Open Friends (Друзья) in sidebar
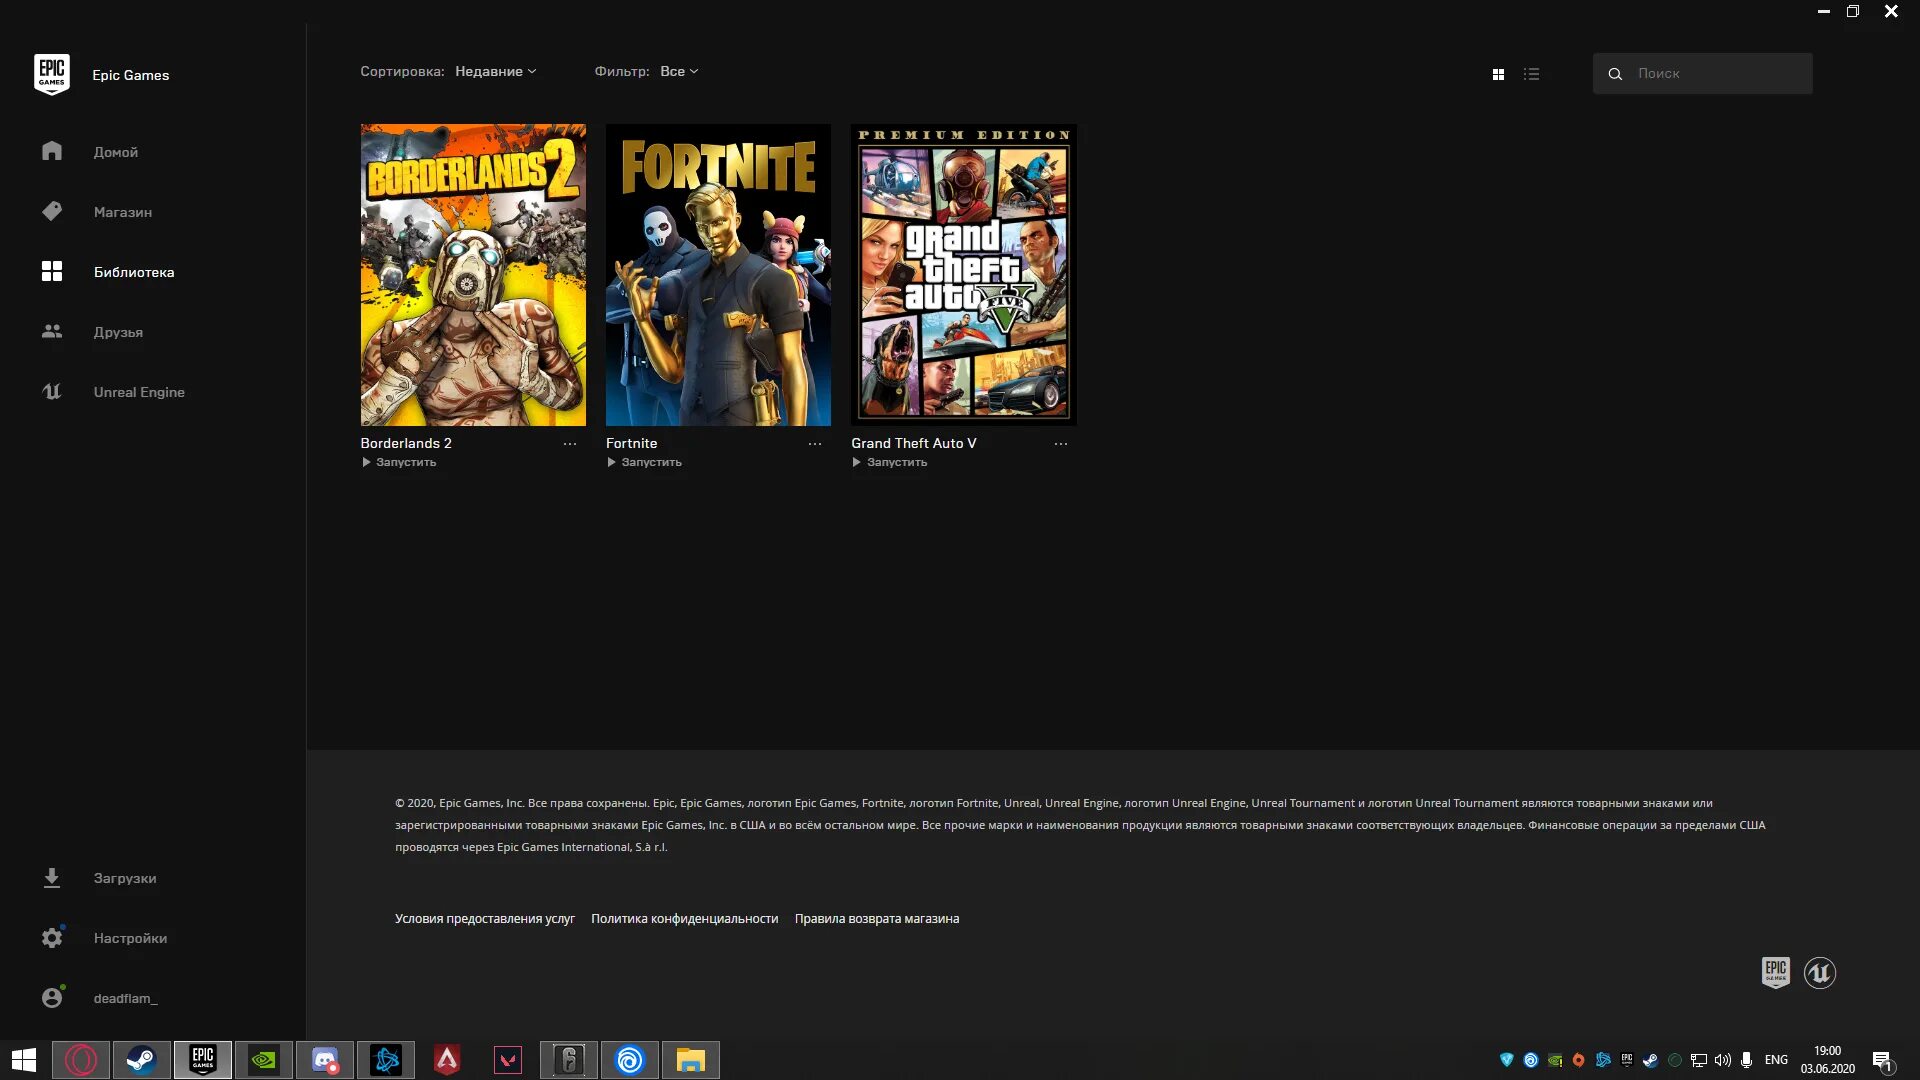The image size is (1920, 1080). [118, 332]
